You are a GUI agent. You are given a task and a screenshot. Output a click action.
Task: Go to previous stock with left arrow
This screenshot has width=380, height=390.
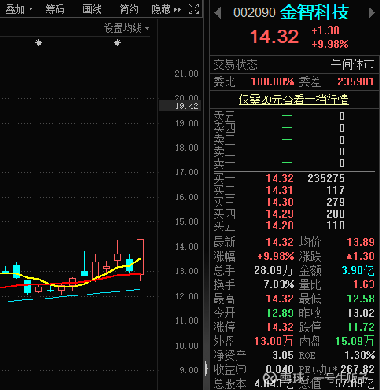point(218,14)
